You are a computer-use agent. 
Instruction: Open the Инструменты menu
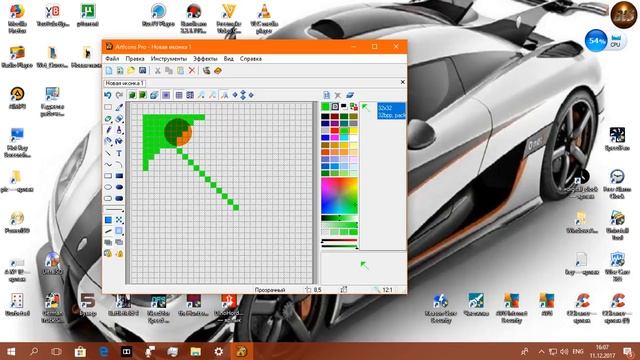coord(169,59)
